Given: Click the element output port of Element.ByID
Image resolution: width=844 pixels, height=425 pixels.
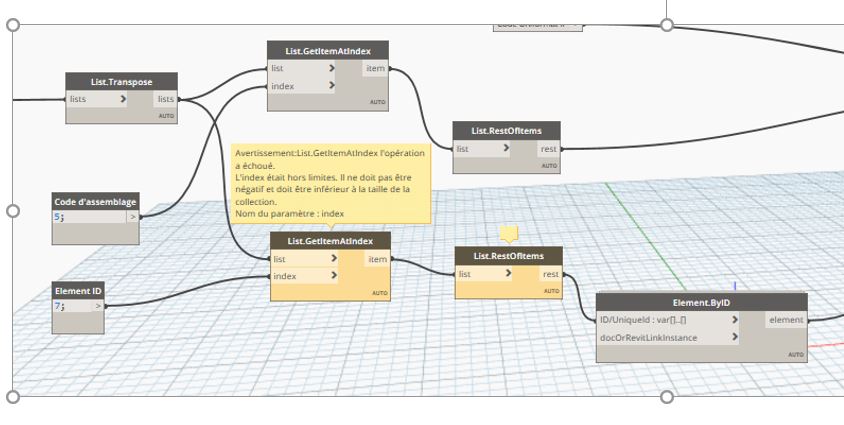Looking at the screenshot, I should coord(786,320).
